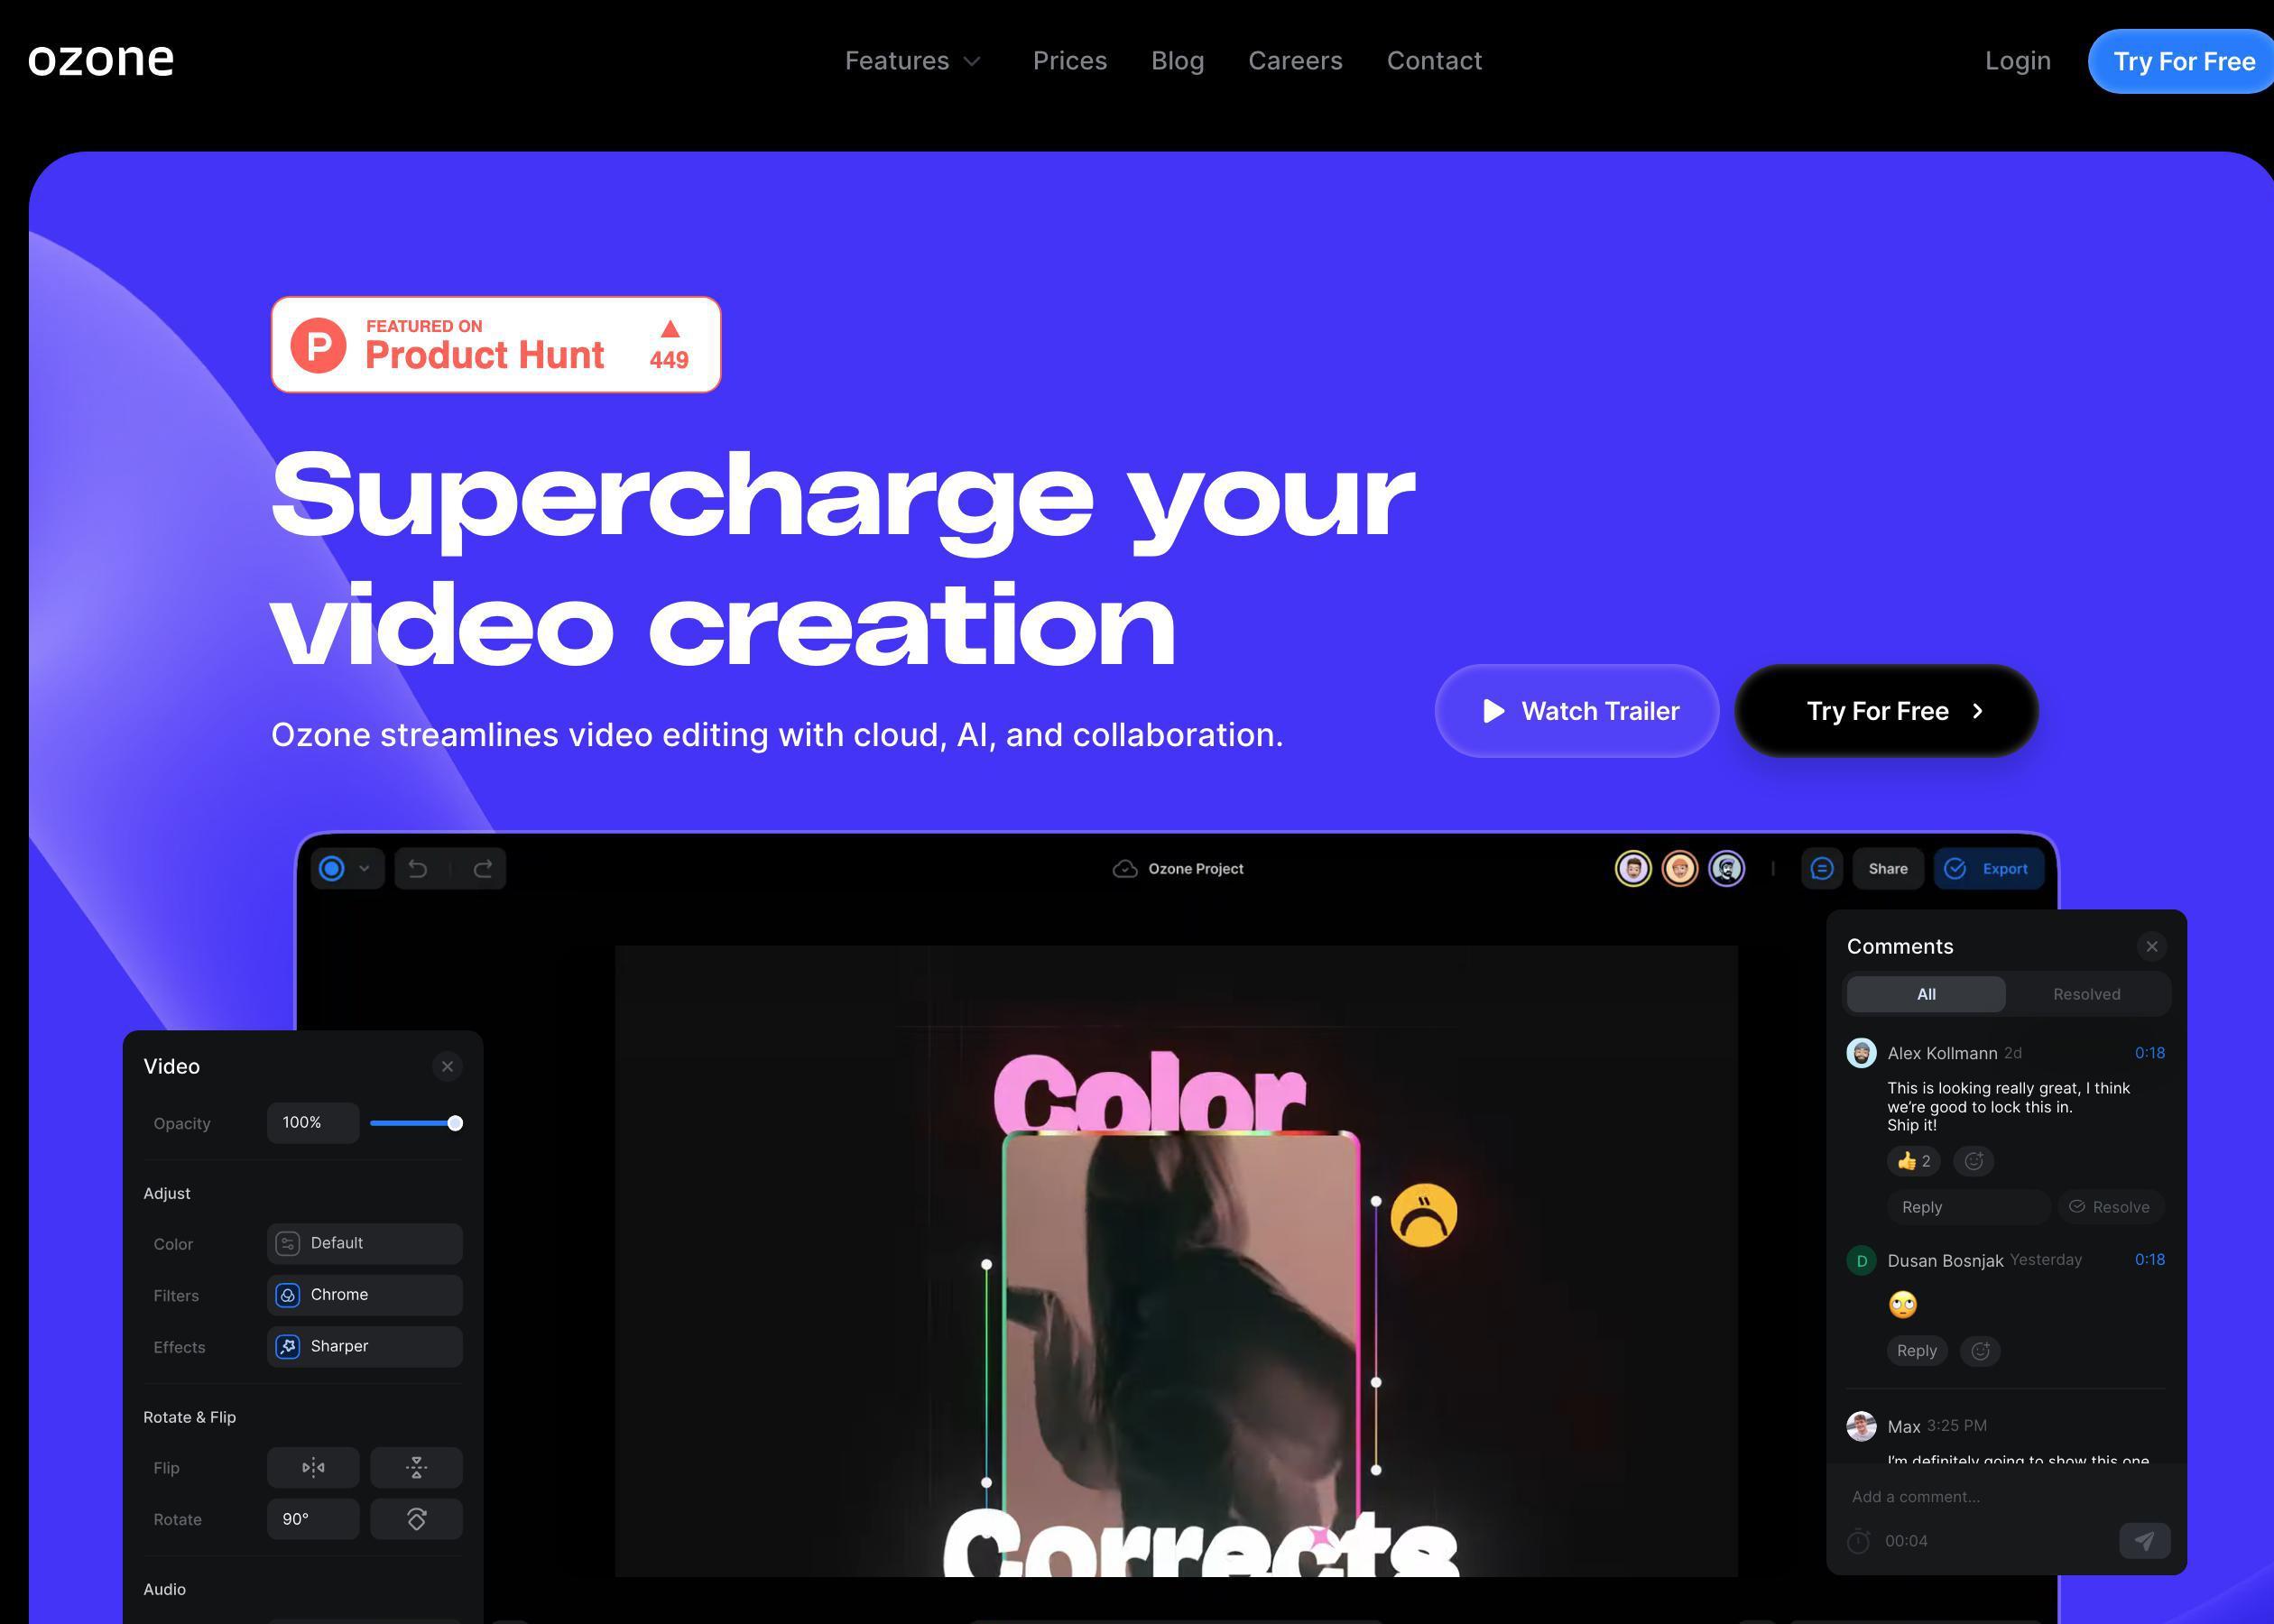Toggle the Resolved comments tab
The width and height of the screenshot is (2274, 1624).
click(x=2086, y=993)
